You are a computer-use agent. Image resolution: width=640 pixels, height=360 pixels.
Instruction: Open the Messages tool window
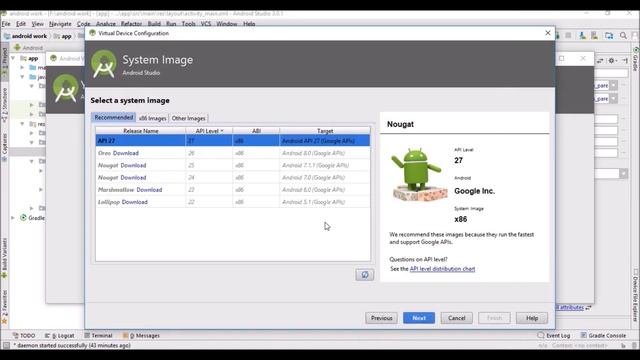141,336
